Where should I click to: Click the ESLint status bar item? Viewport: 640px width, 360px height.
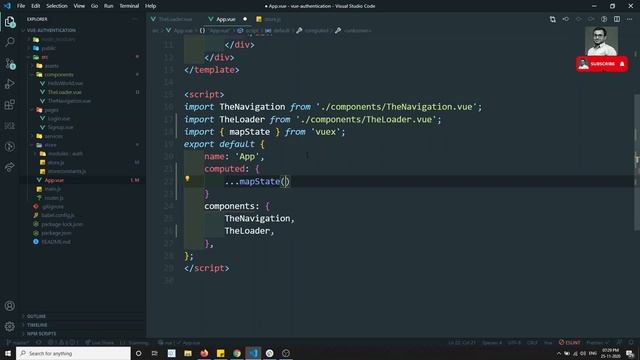[570, 342]
